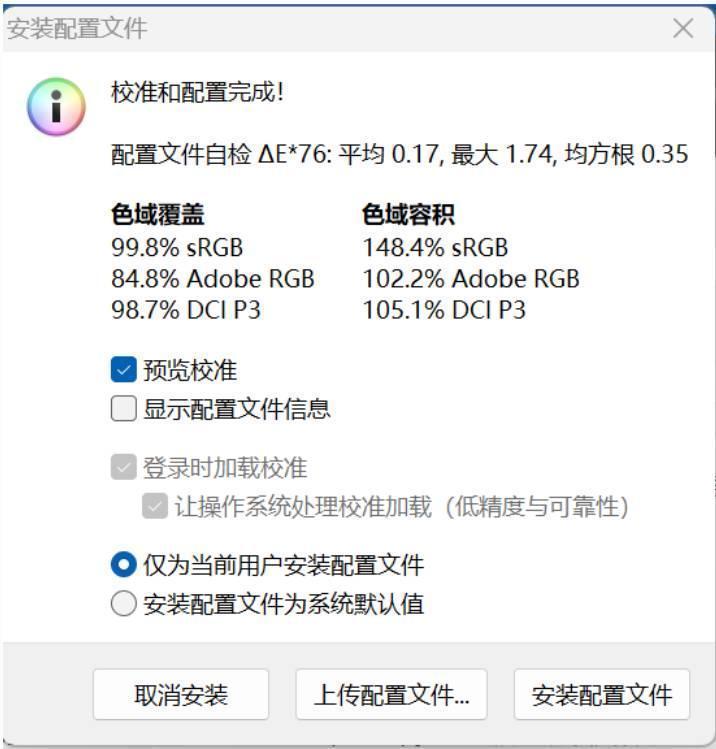
Task: Toggle the 登录时加载校准 checkbox
Action: [x=124, y=467]
